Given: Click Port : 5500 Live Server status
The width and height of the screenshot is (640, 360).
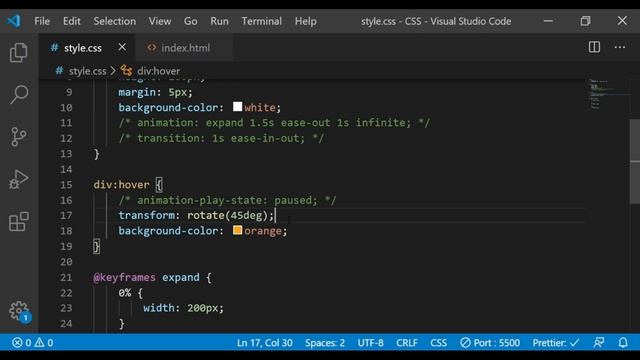Looking at the screenshot, I should click(x=490, y=342).
